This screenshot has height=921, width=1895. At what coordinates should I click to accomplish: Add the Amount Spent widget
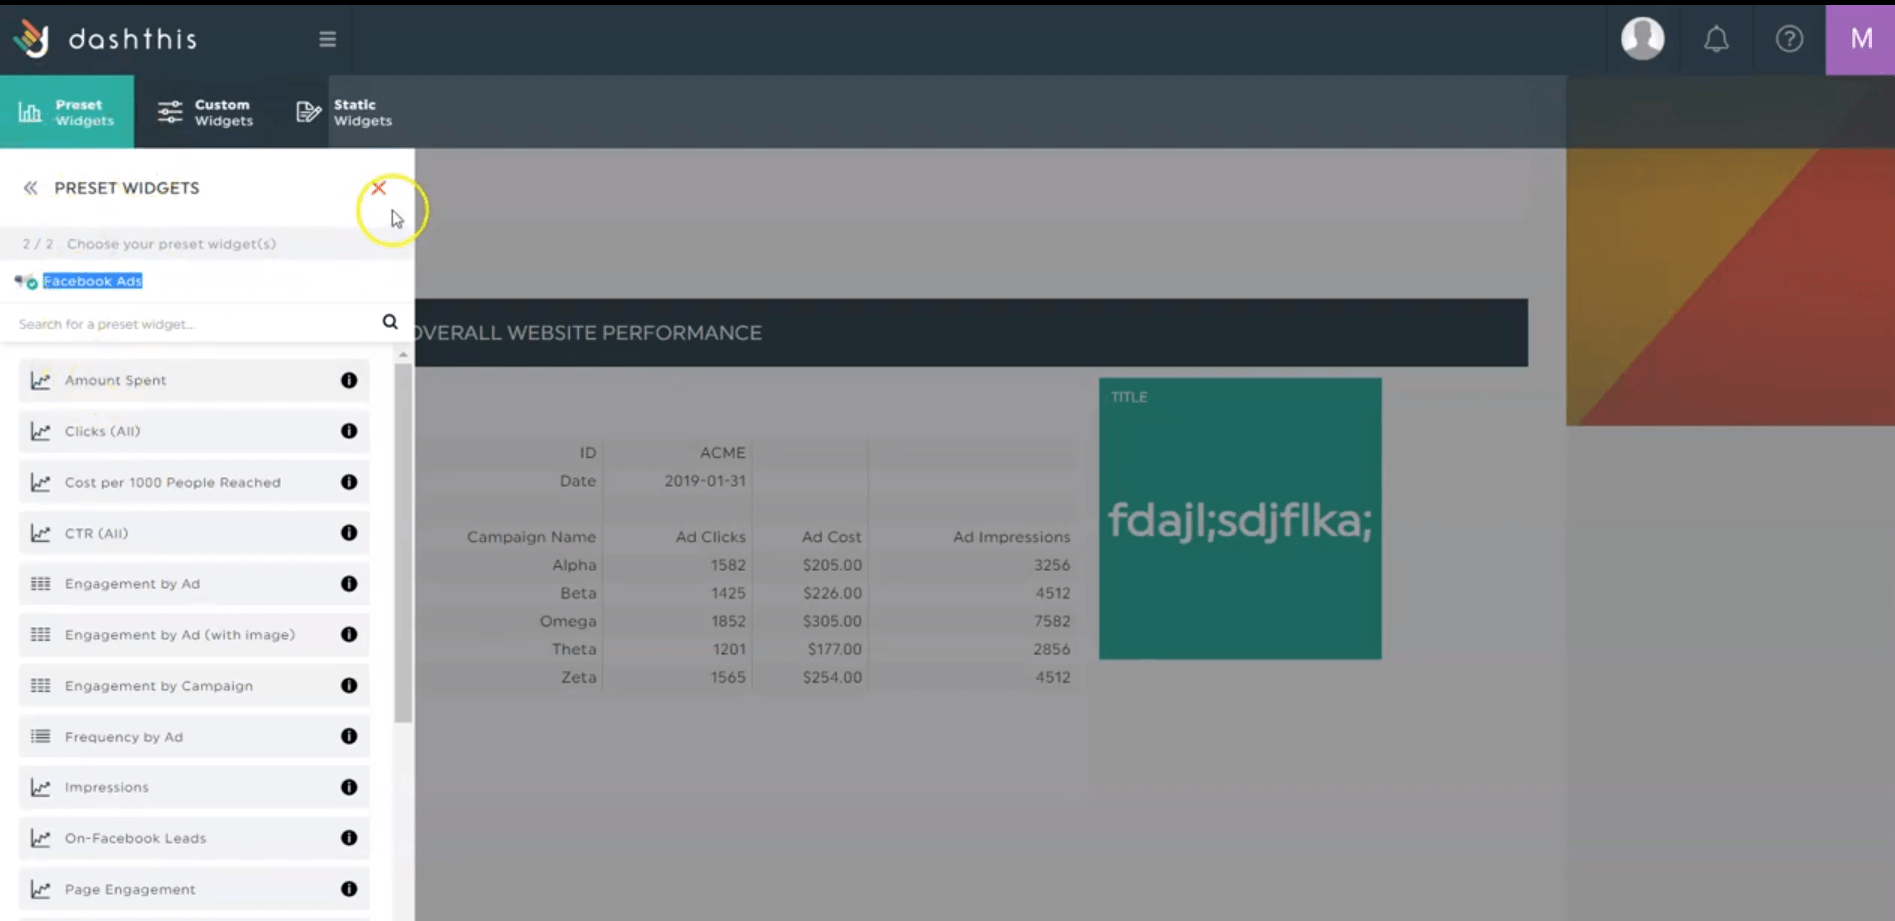[x=194, y=380]
